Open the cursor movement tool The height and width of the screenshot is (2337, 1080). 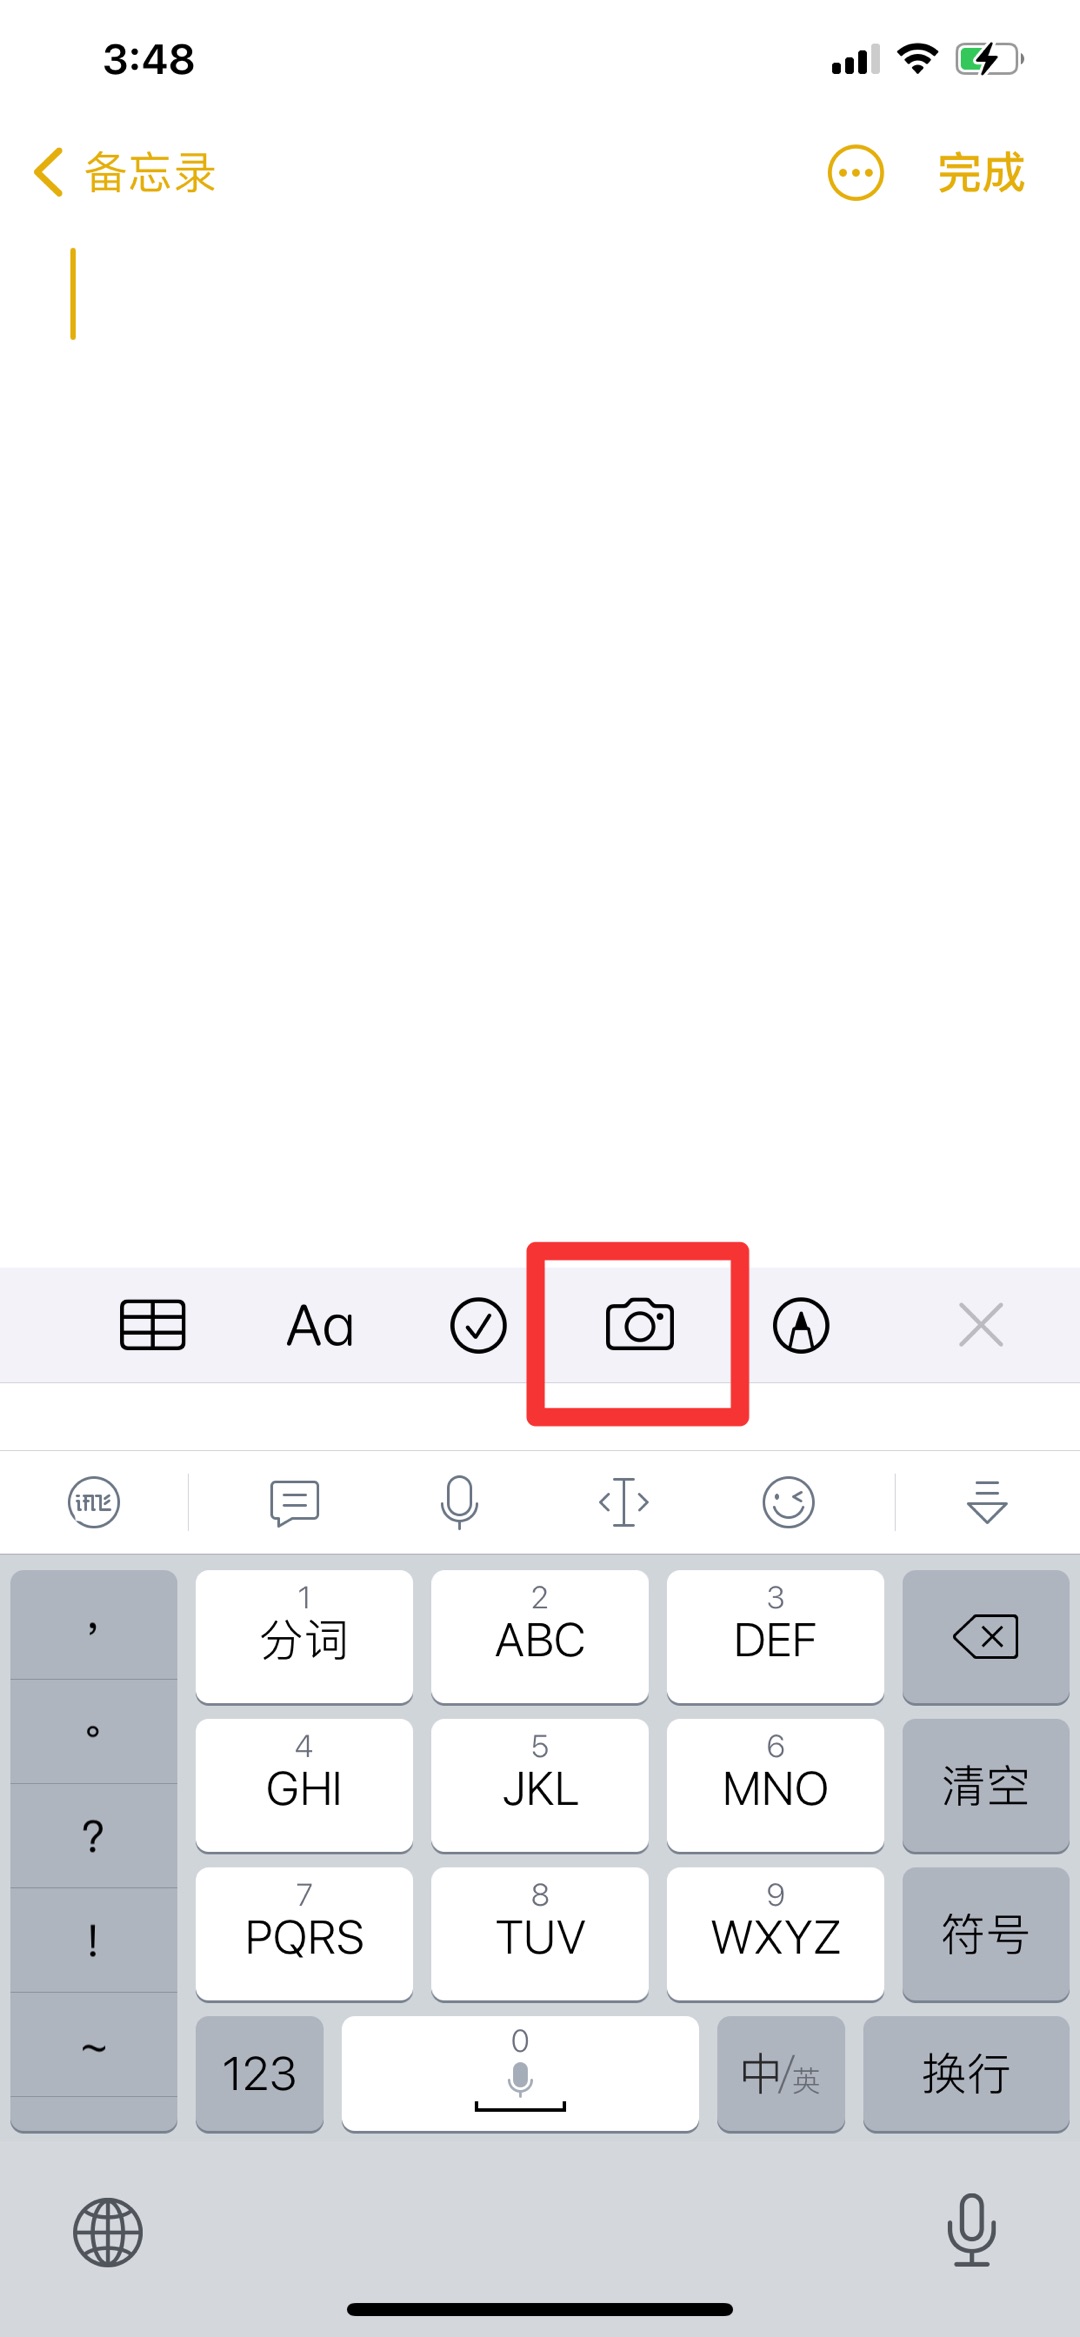[624, 1502]
